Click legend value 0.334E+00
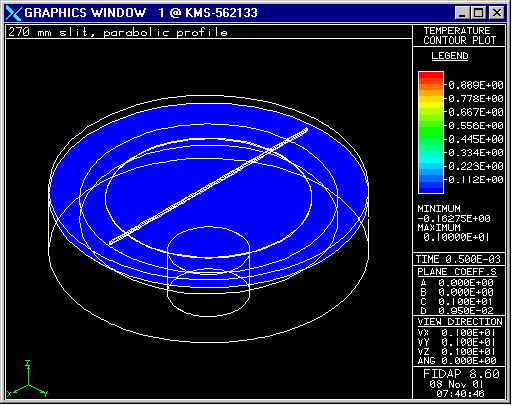The height and width of the screenshot is (405, 512). tap(475, 153)
